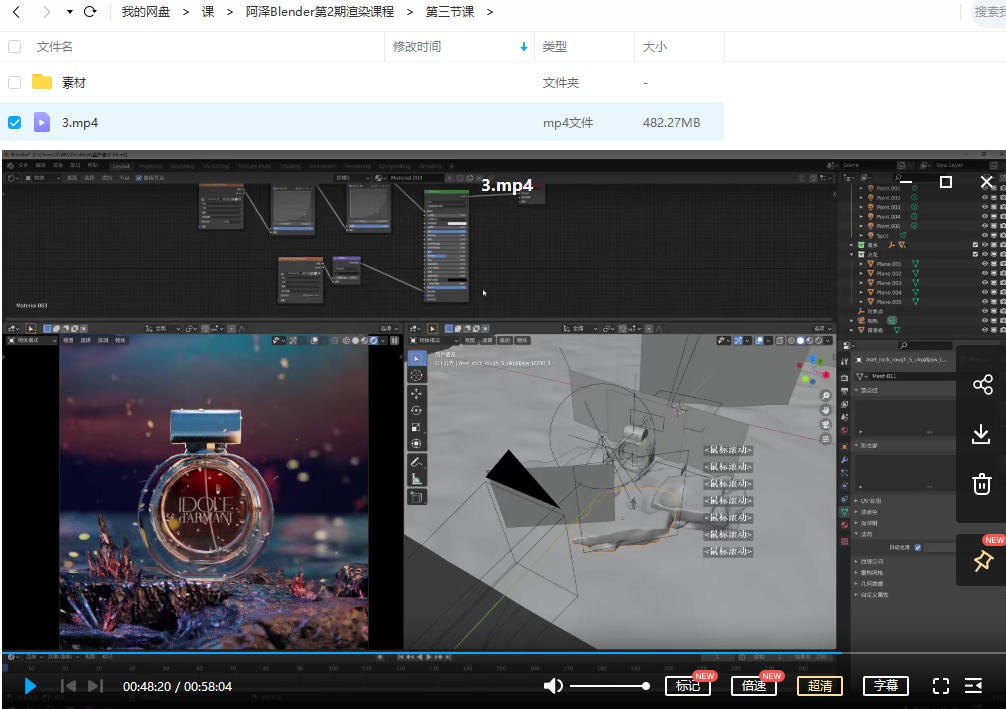The image size is (1006, 709).
Task: Download the video via the download icon
Action: tap(981, 434)
